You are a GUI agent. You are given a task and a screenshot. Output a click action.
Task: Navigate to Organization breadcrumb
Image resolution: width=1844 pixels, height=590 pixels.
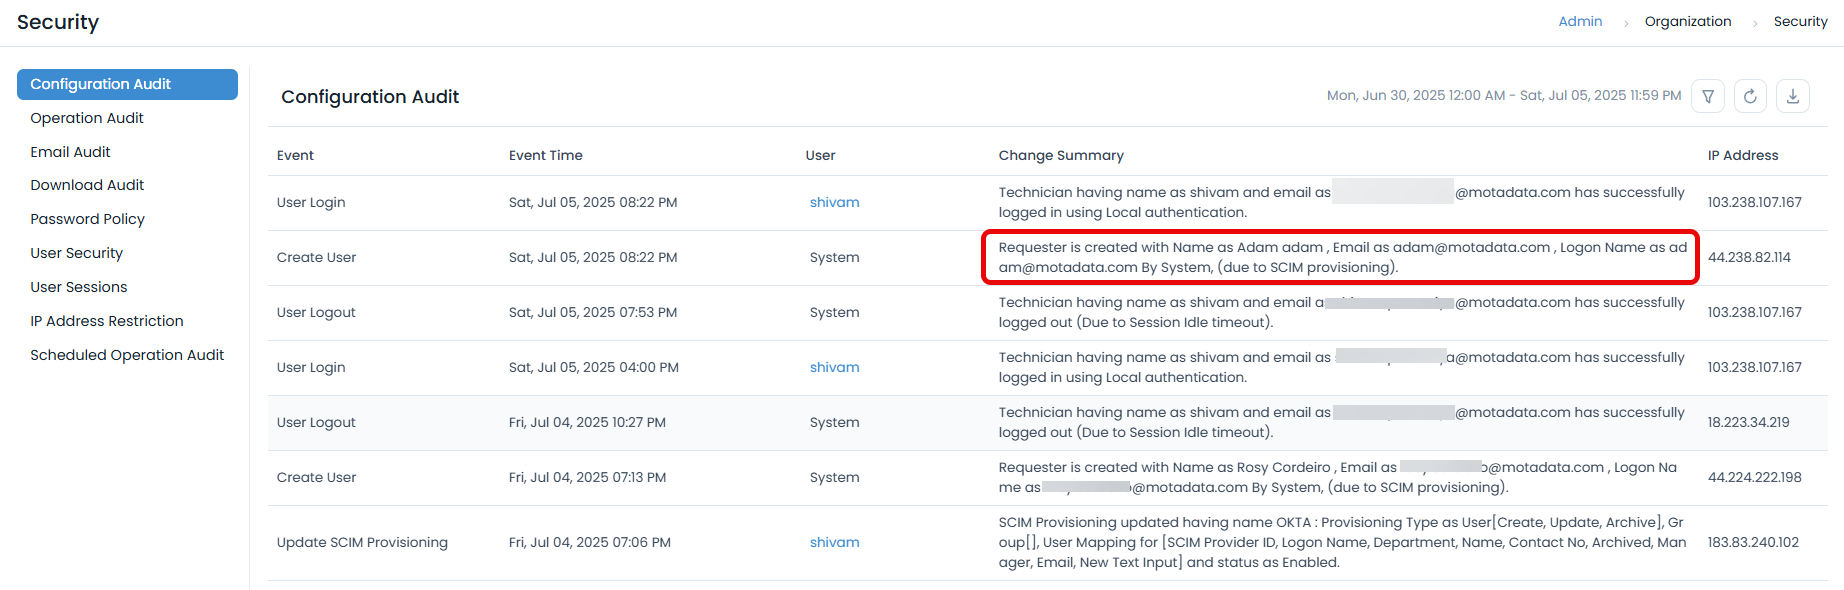pos(1688,21)
